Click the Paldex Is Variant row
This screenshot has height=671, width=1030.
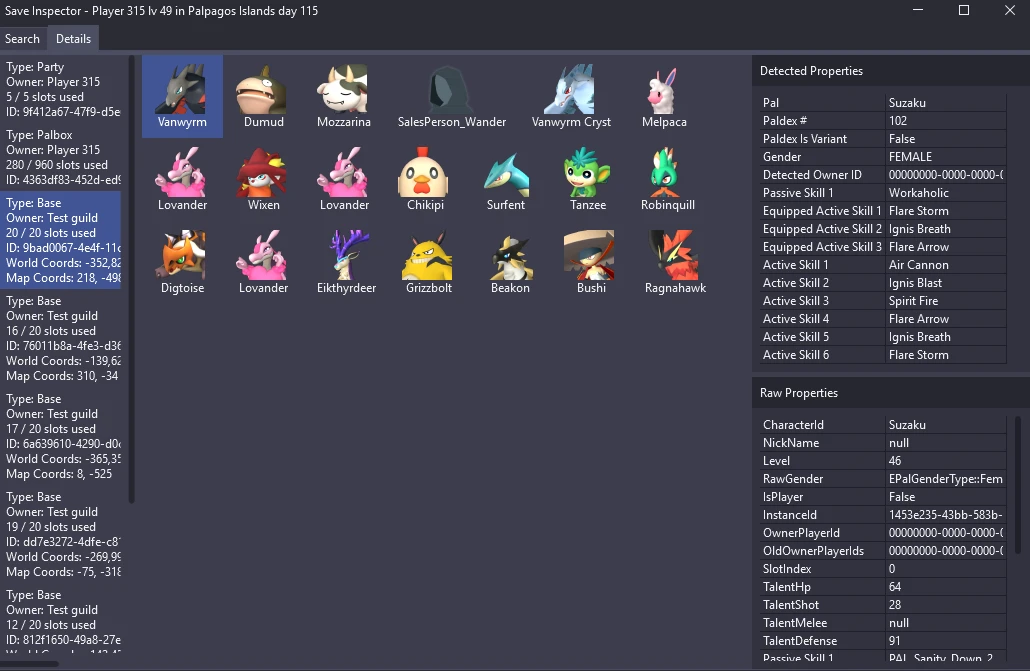(882, 139)
